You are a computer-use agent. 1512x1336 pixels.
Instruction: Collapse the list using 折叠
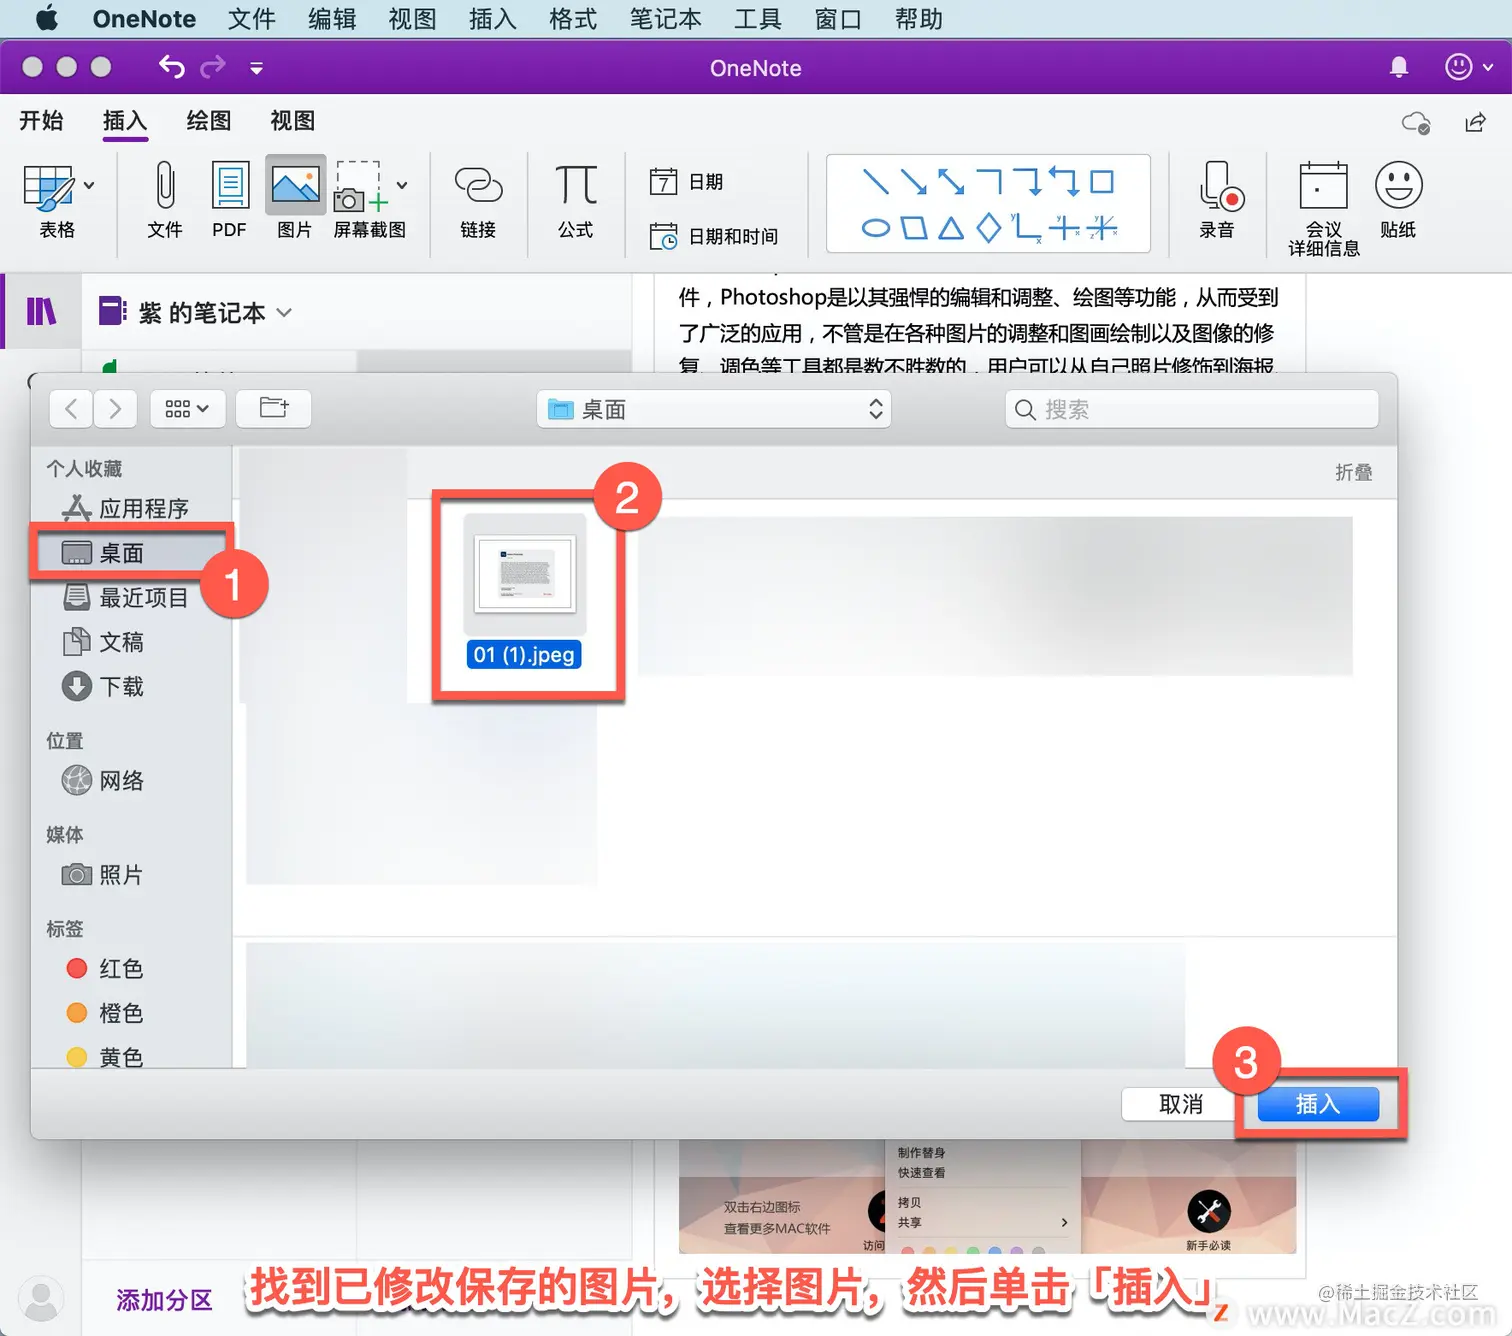1354,472
